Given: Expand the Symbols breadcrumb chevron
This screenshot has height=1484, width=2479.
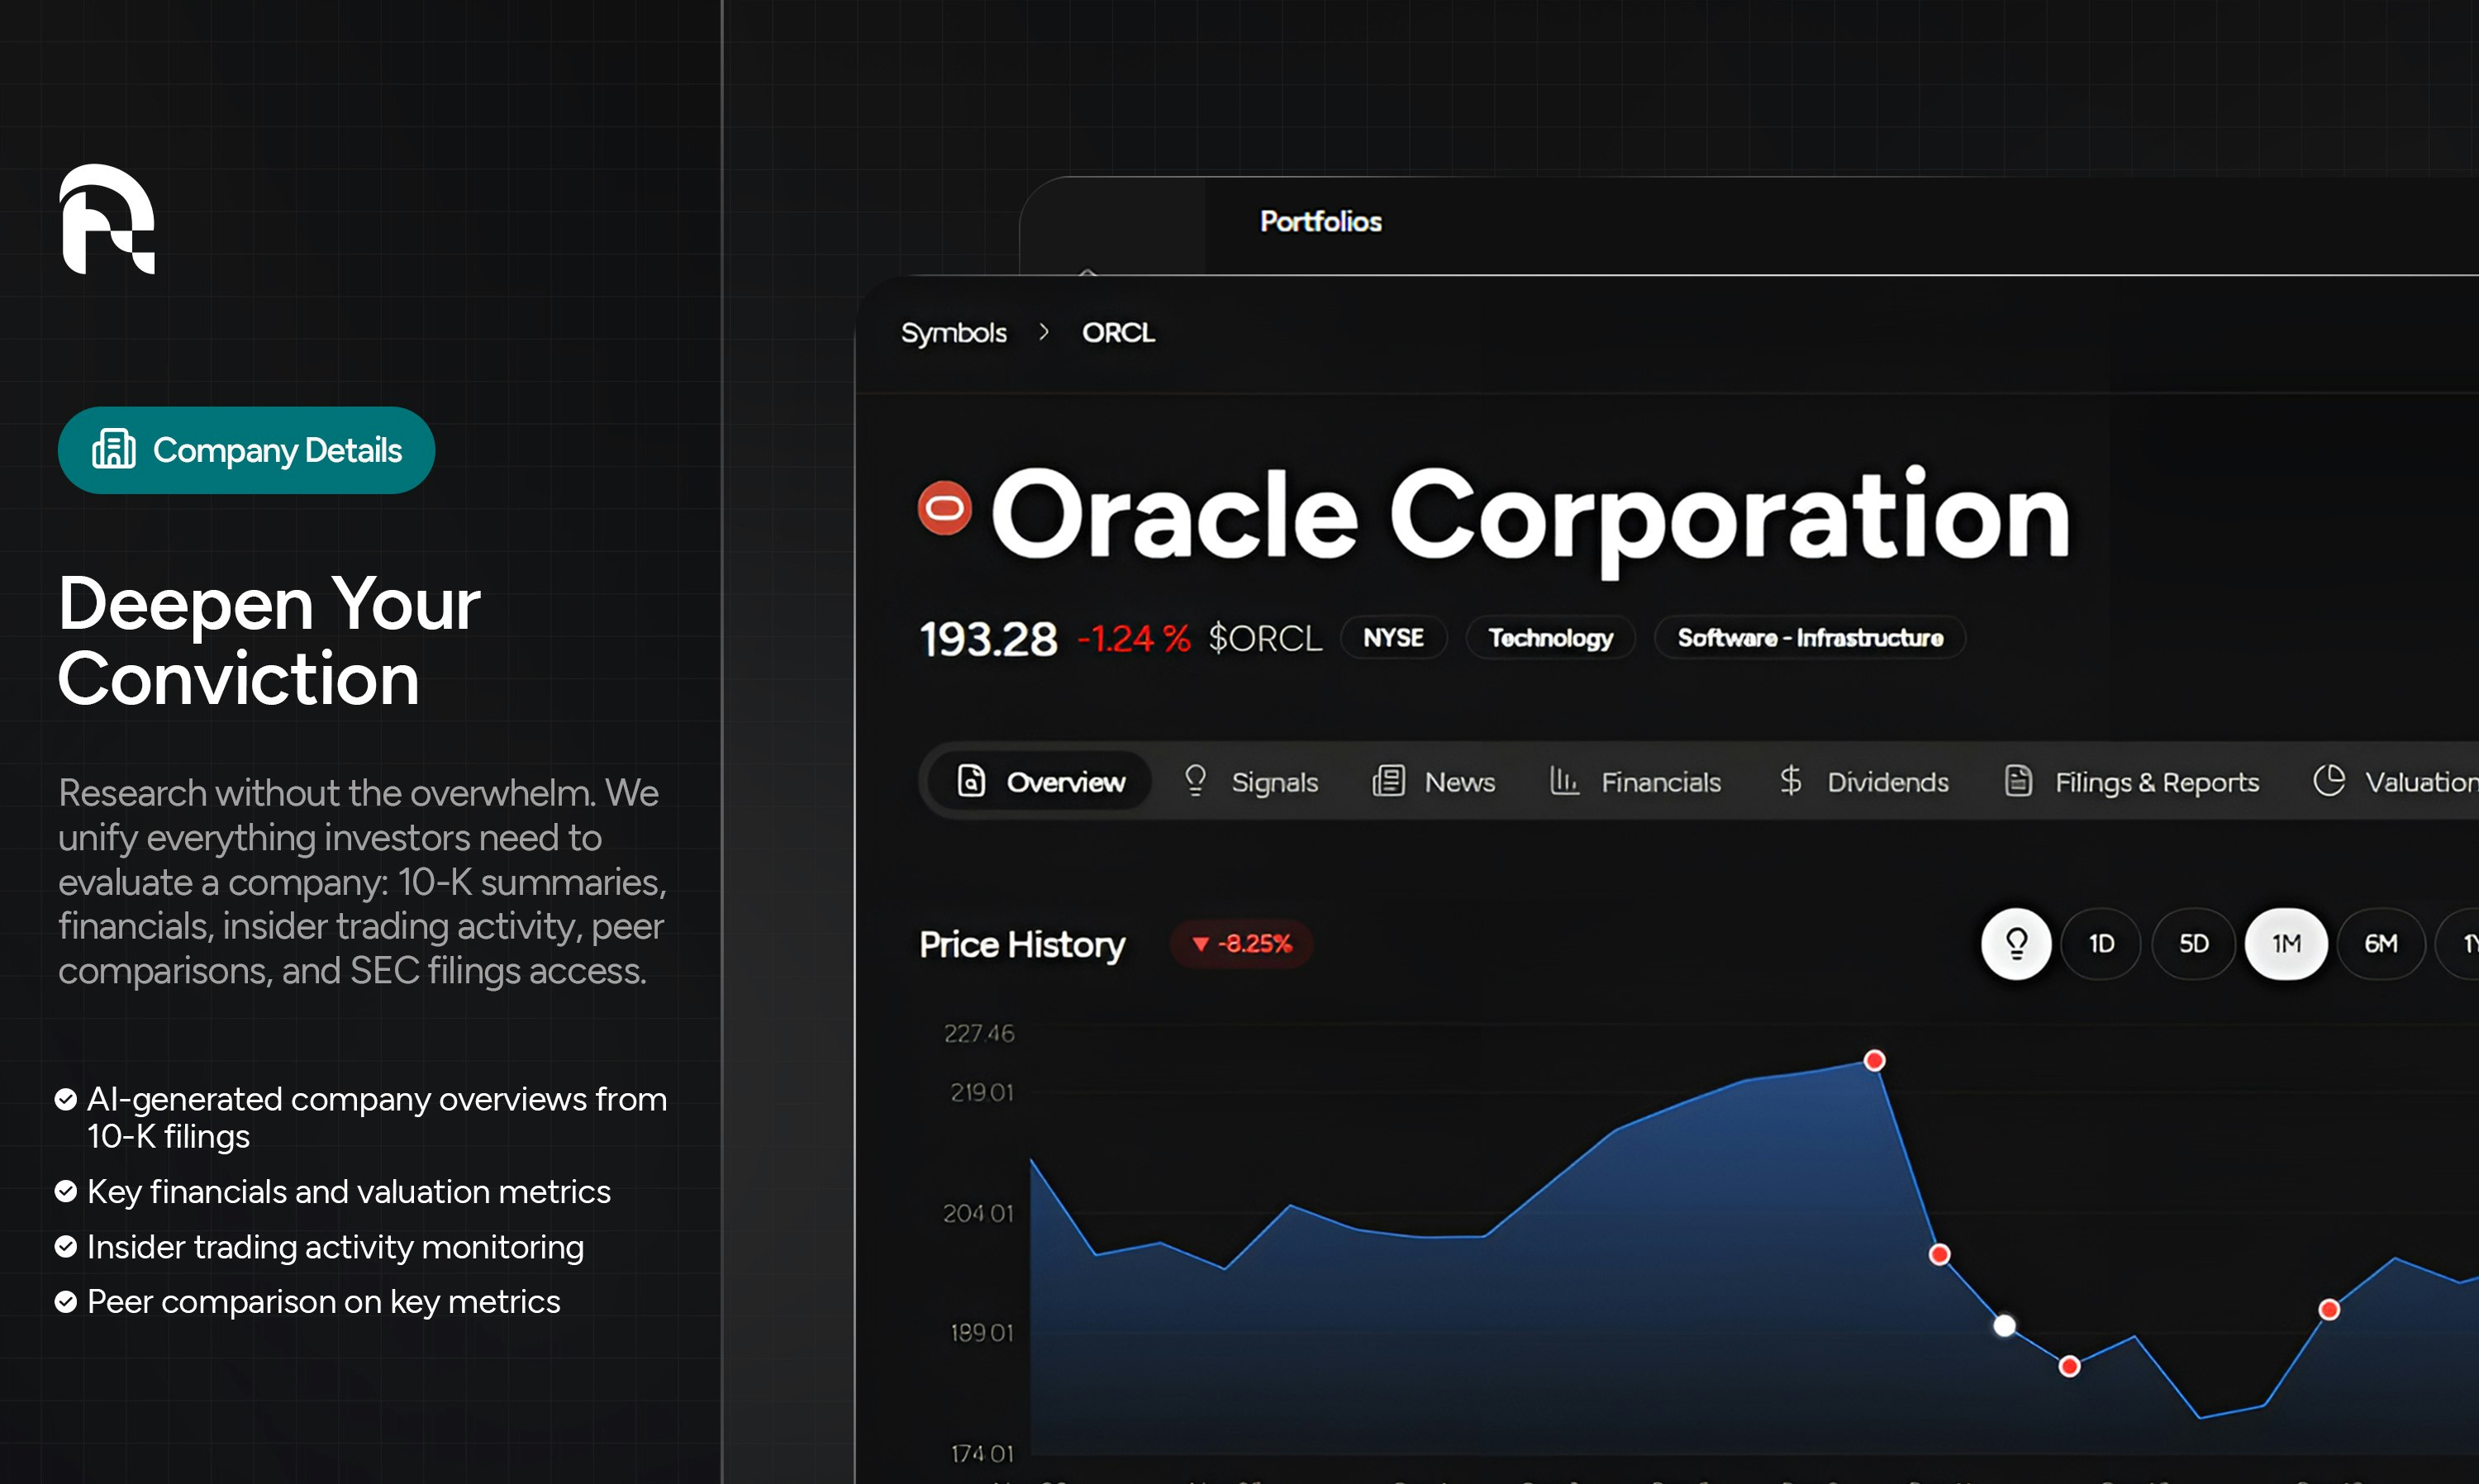Looking at the screenshot, I should click(x=1044, y=332).
